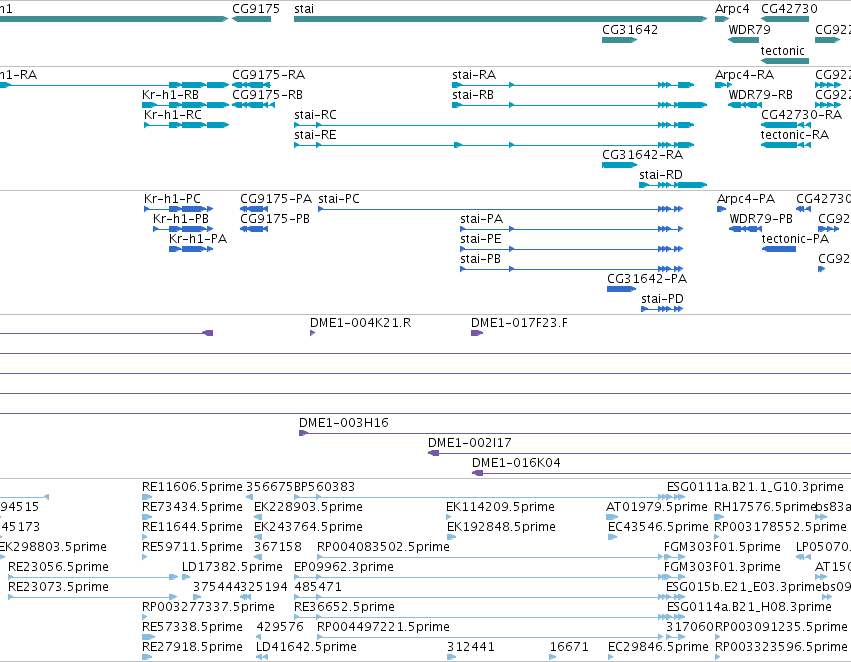Click the CG9175 gene label

256,9
